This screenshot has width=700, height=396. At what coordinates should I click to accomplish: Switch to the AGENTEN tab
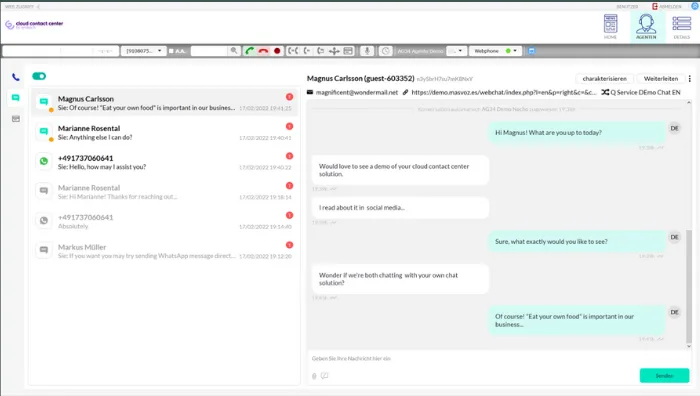(646, 26)
